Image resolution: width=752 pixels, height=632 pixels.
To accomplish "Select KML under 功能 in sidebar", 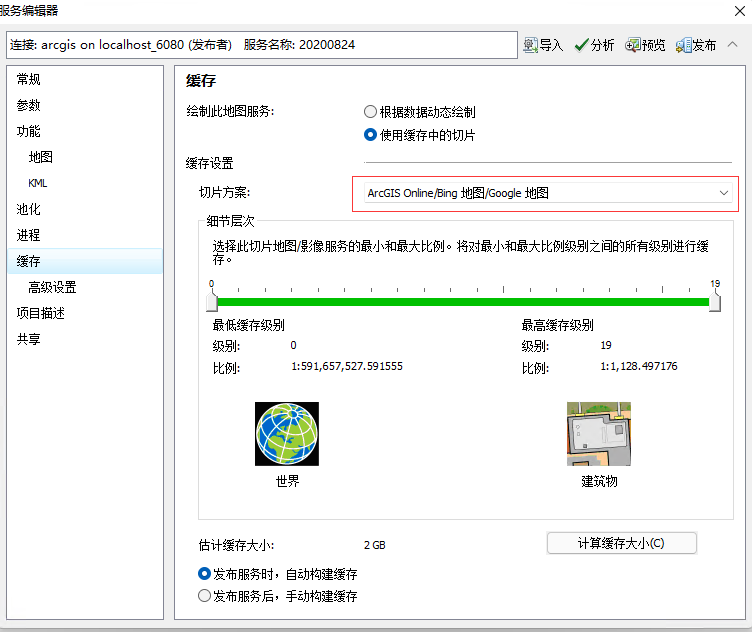I will coord(38,184).
